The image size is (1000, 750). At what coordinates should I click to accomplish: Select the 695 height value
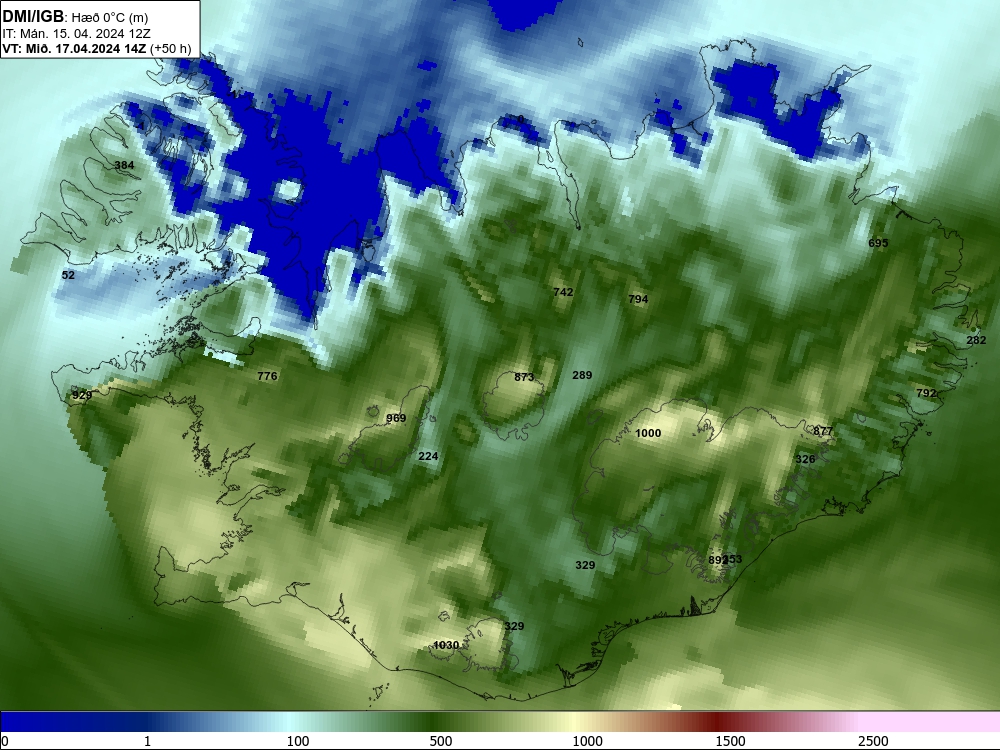878,242
